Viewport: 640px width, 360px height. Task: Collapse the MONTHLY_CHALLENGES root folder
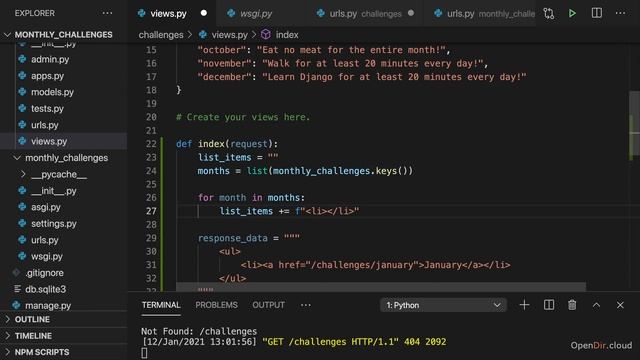pyautogui.click(x=7, y=35)
